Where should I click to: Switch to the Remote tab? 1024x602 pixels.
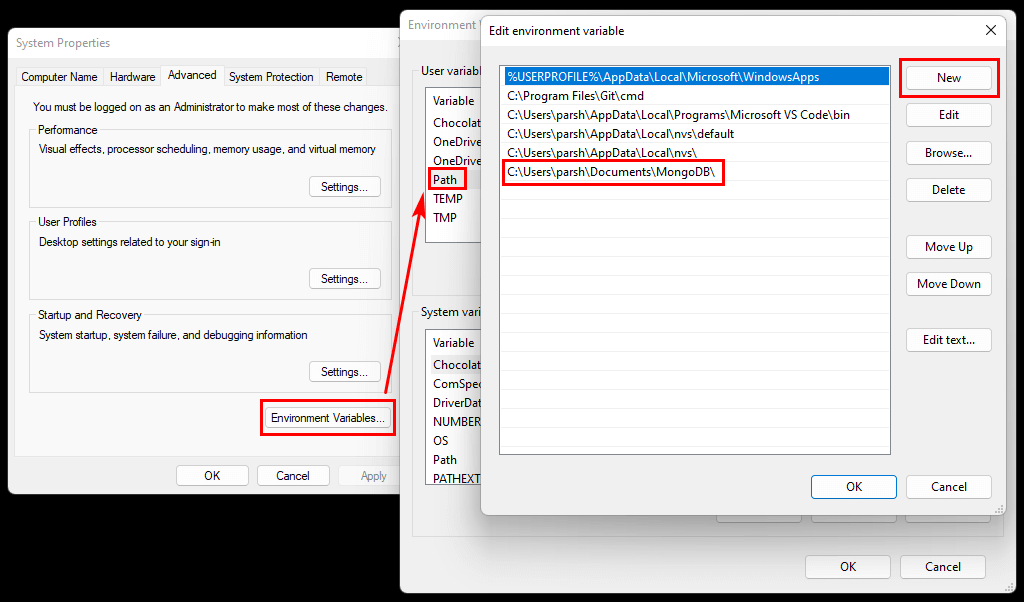pos(344,76)
